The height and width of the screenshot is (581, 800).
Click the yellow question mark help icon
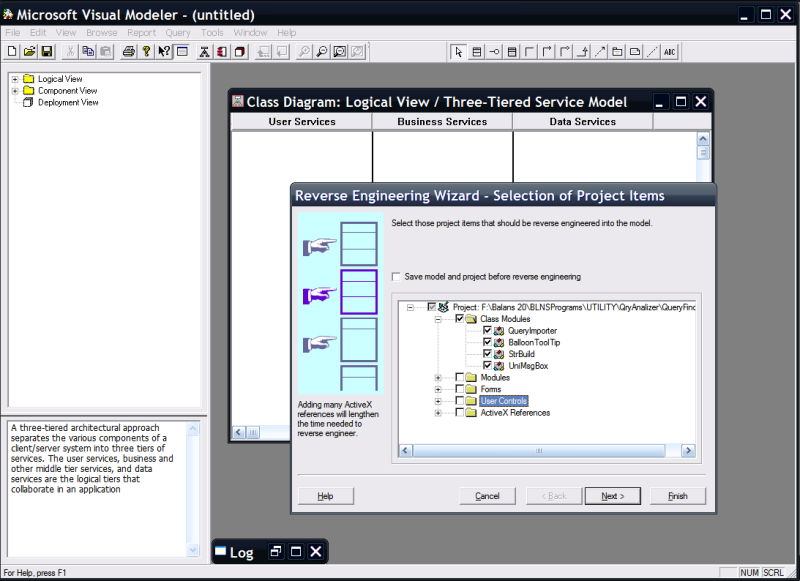[x=146, y=52]
